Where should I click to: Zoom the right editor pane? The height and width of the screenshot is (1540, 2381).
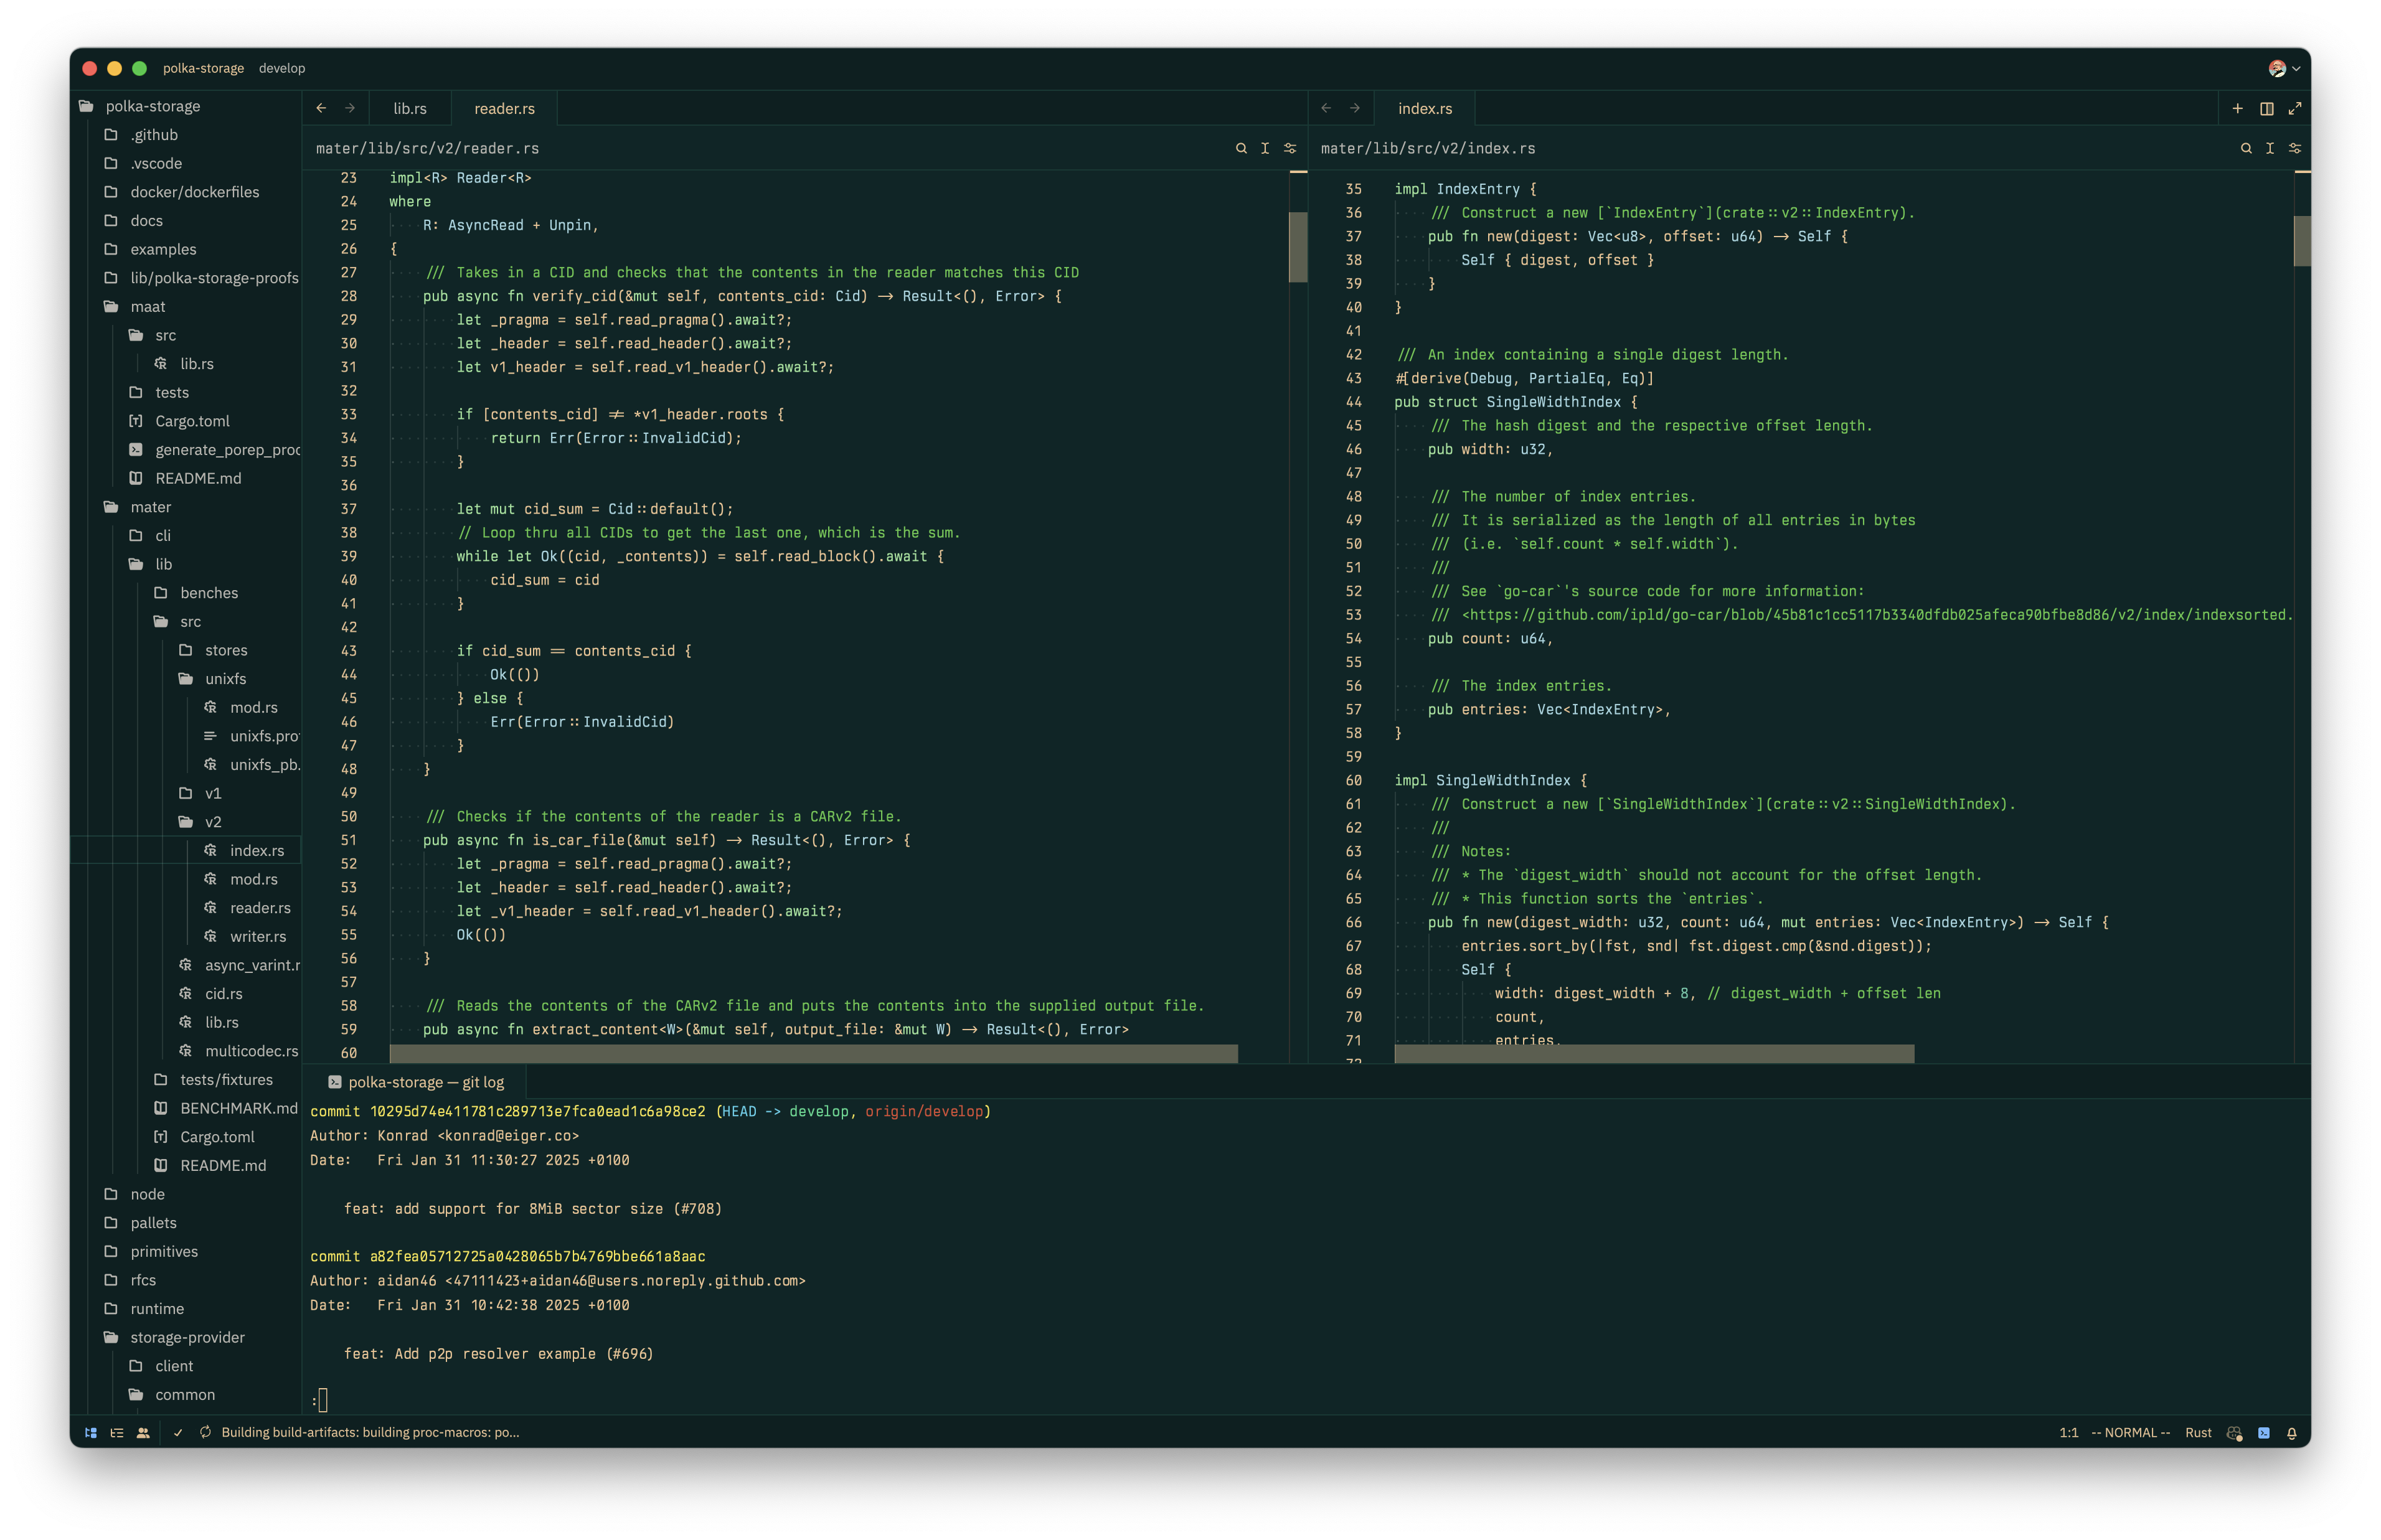point(2295,108)
